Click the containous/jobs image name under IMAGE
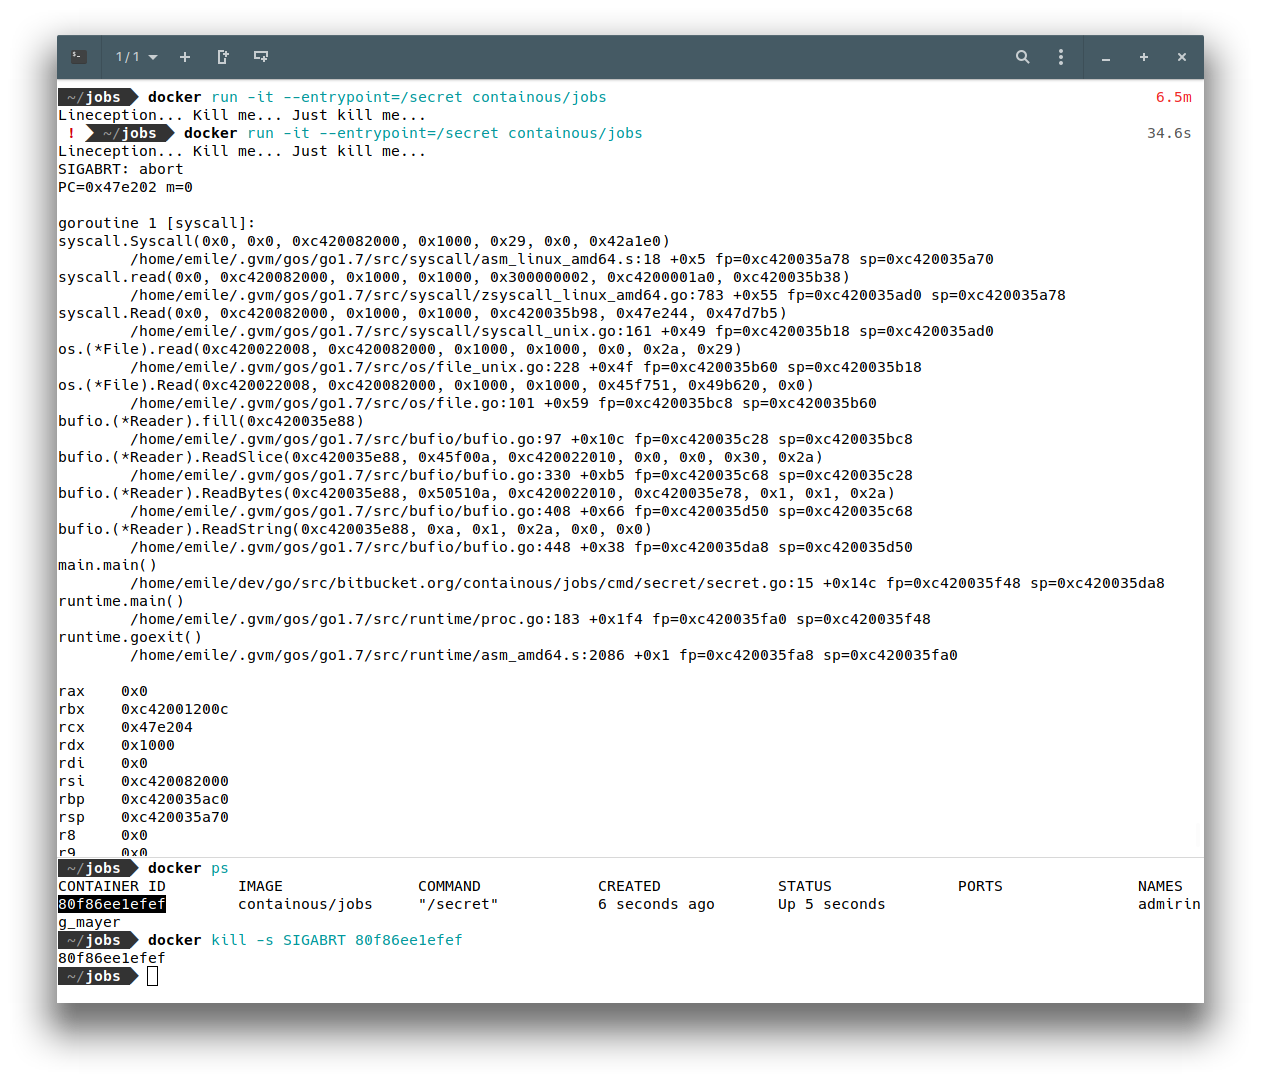This screenshot has width=1261, height=1082. pyautogui.click(x=305, y=904)
